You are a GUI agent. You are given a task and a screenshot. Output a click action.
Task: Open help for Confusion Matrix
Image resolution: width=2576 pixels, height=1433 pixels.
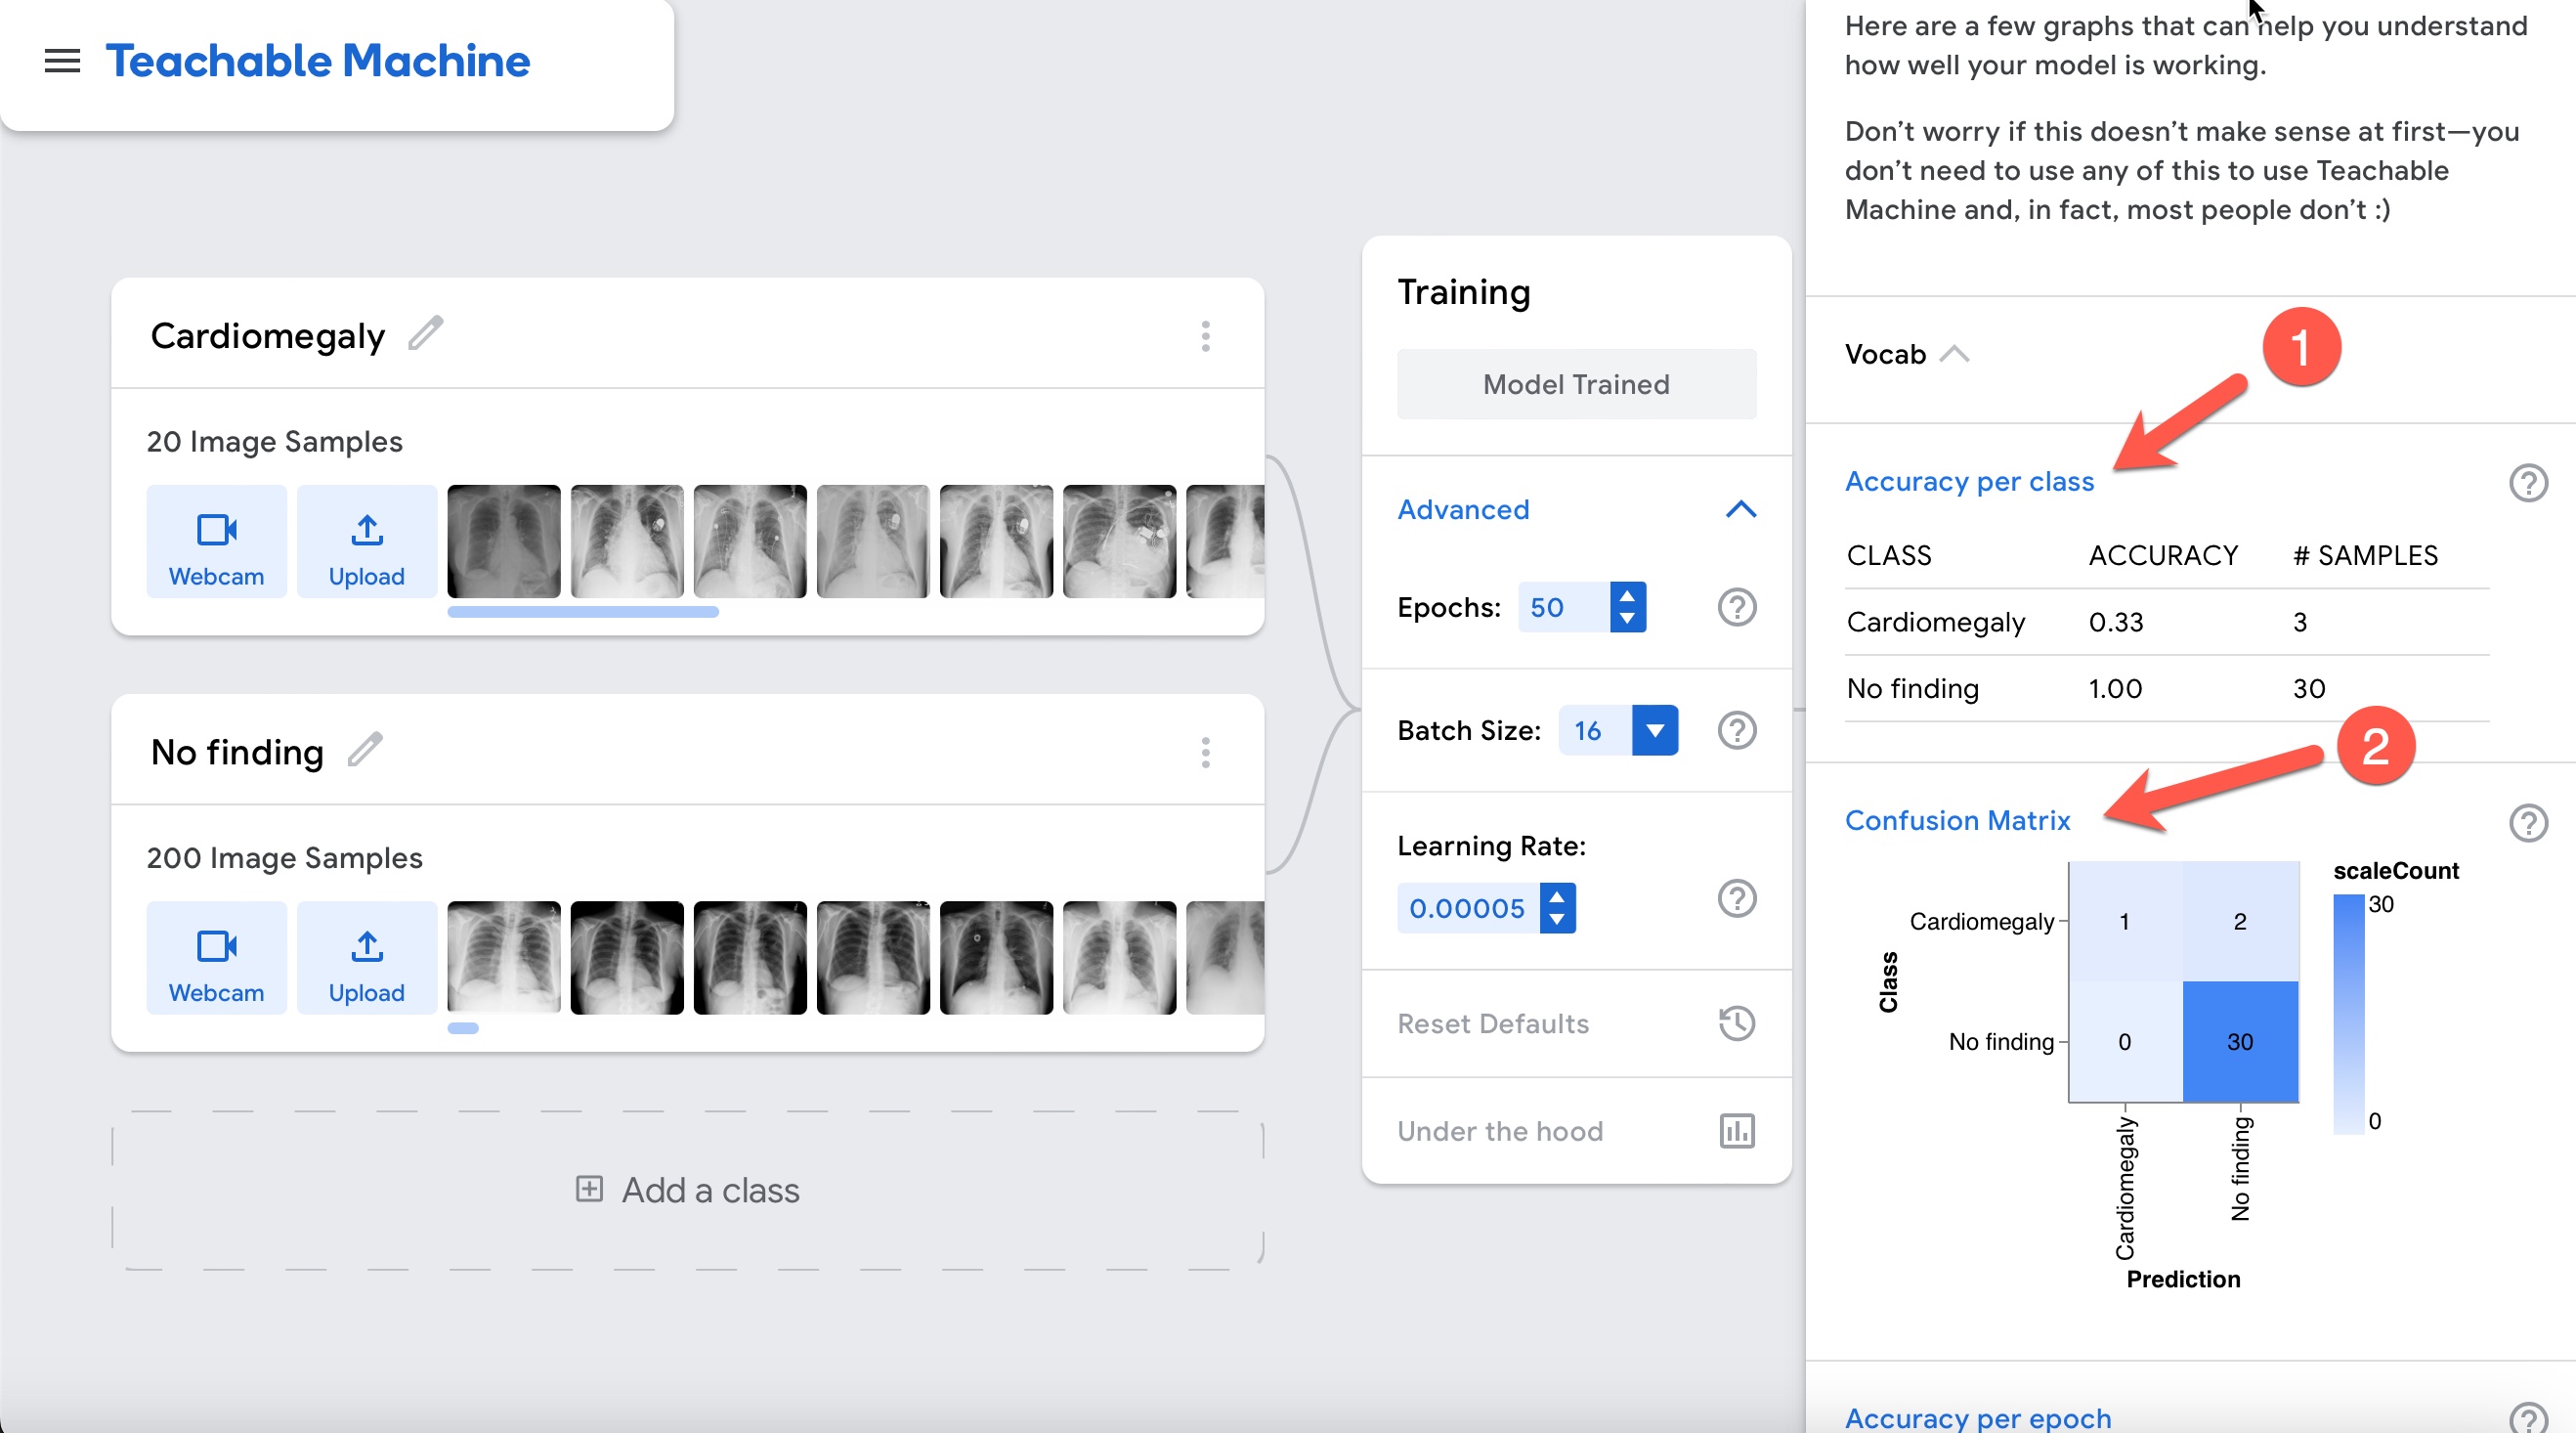tap(2528, 823)
